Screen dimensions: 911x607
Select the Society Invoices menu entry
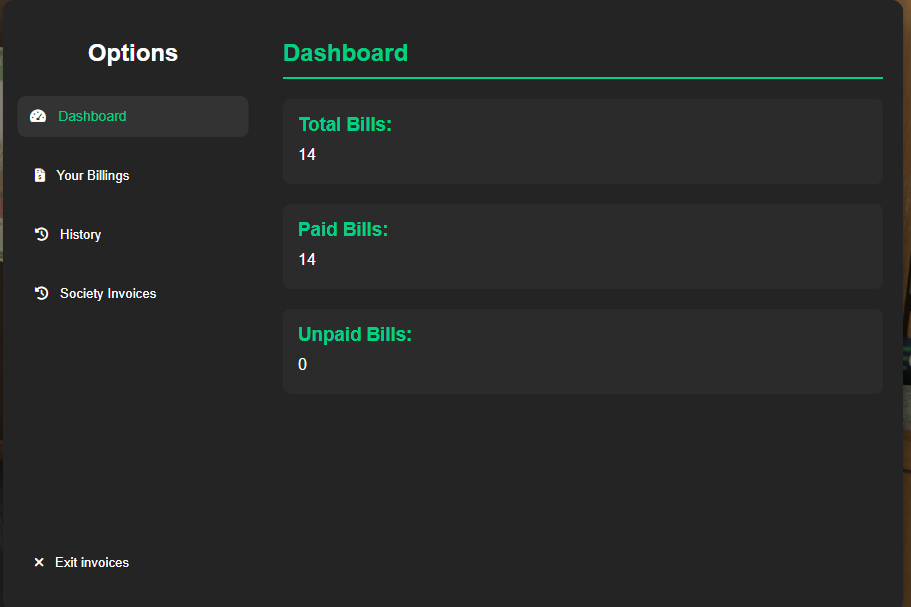(x=108, y=294)
